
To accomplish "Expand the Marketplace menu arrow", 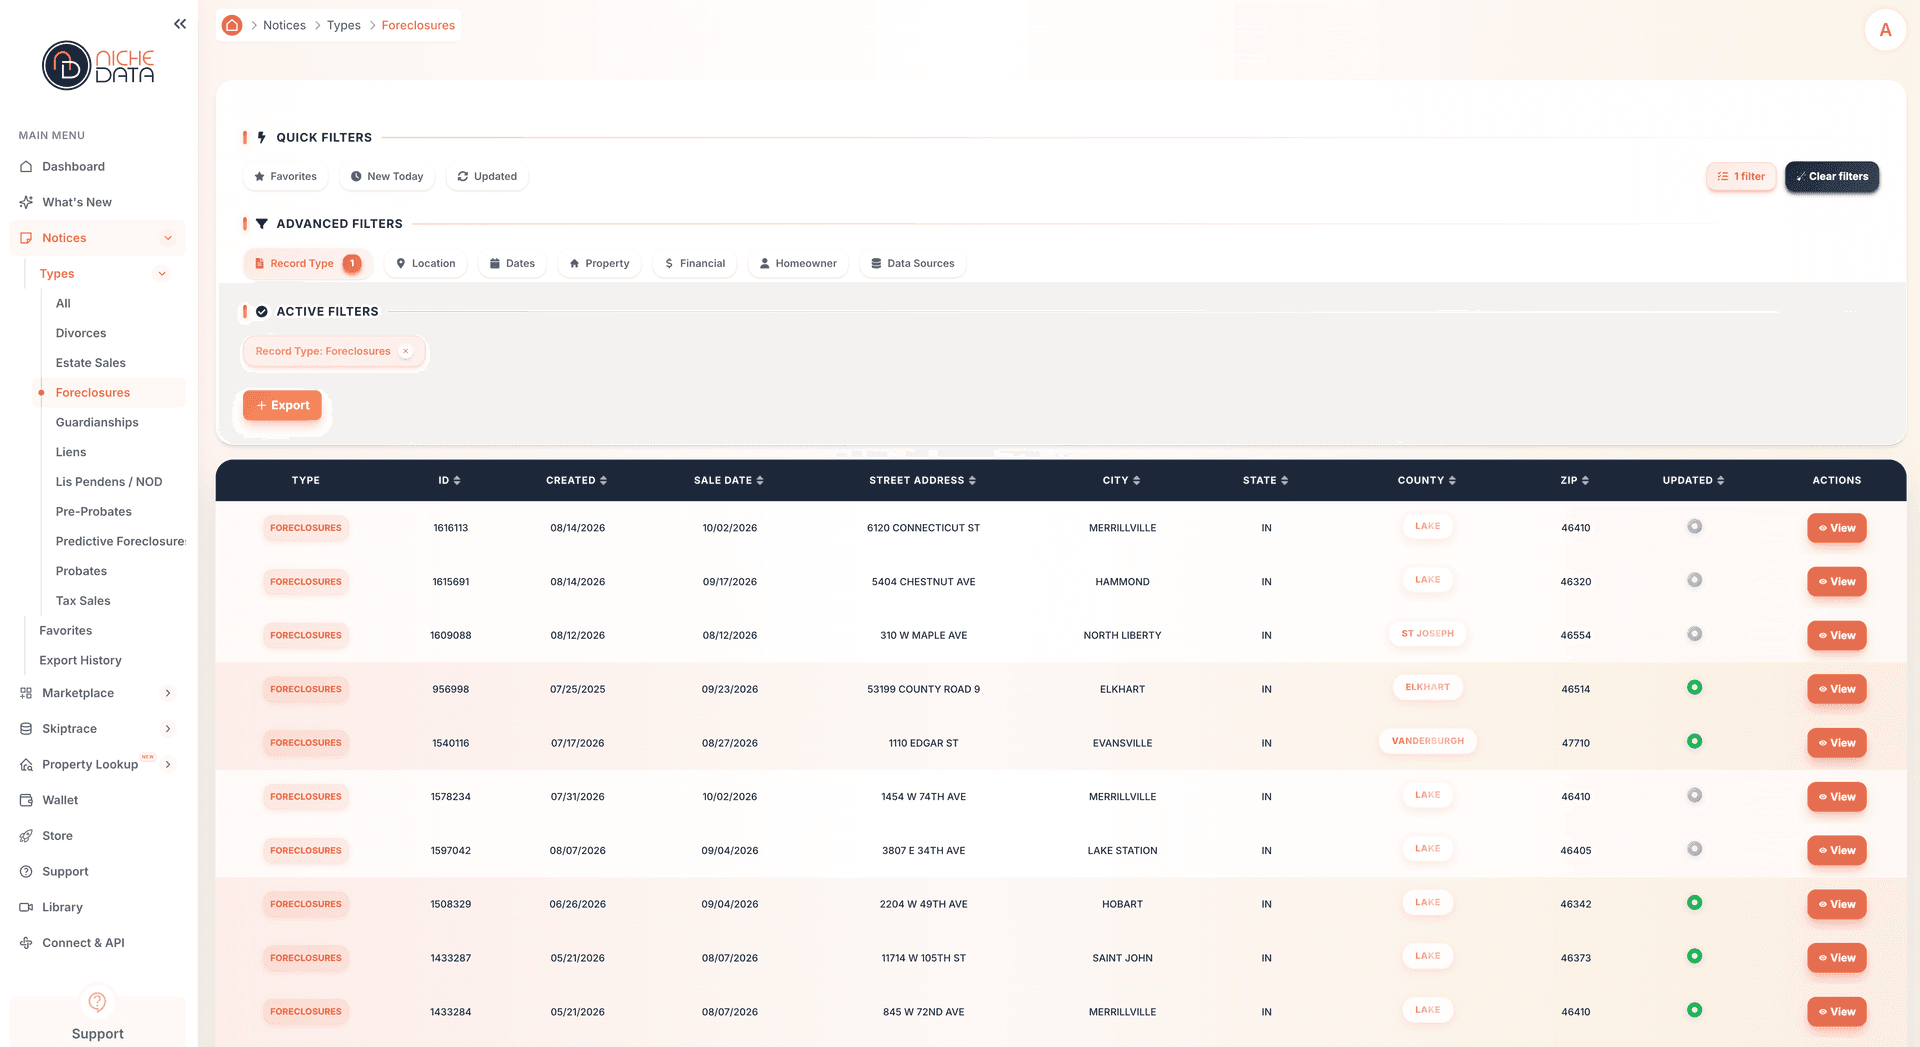I will coord(168,693).
